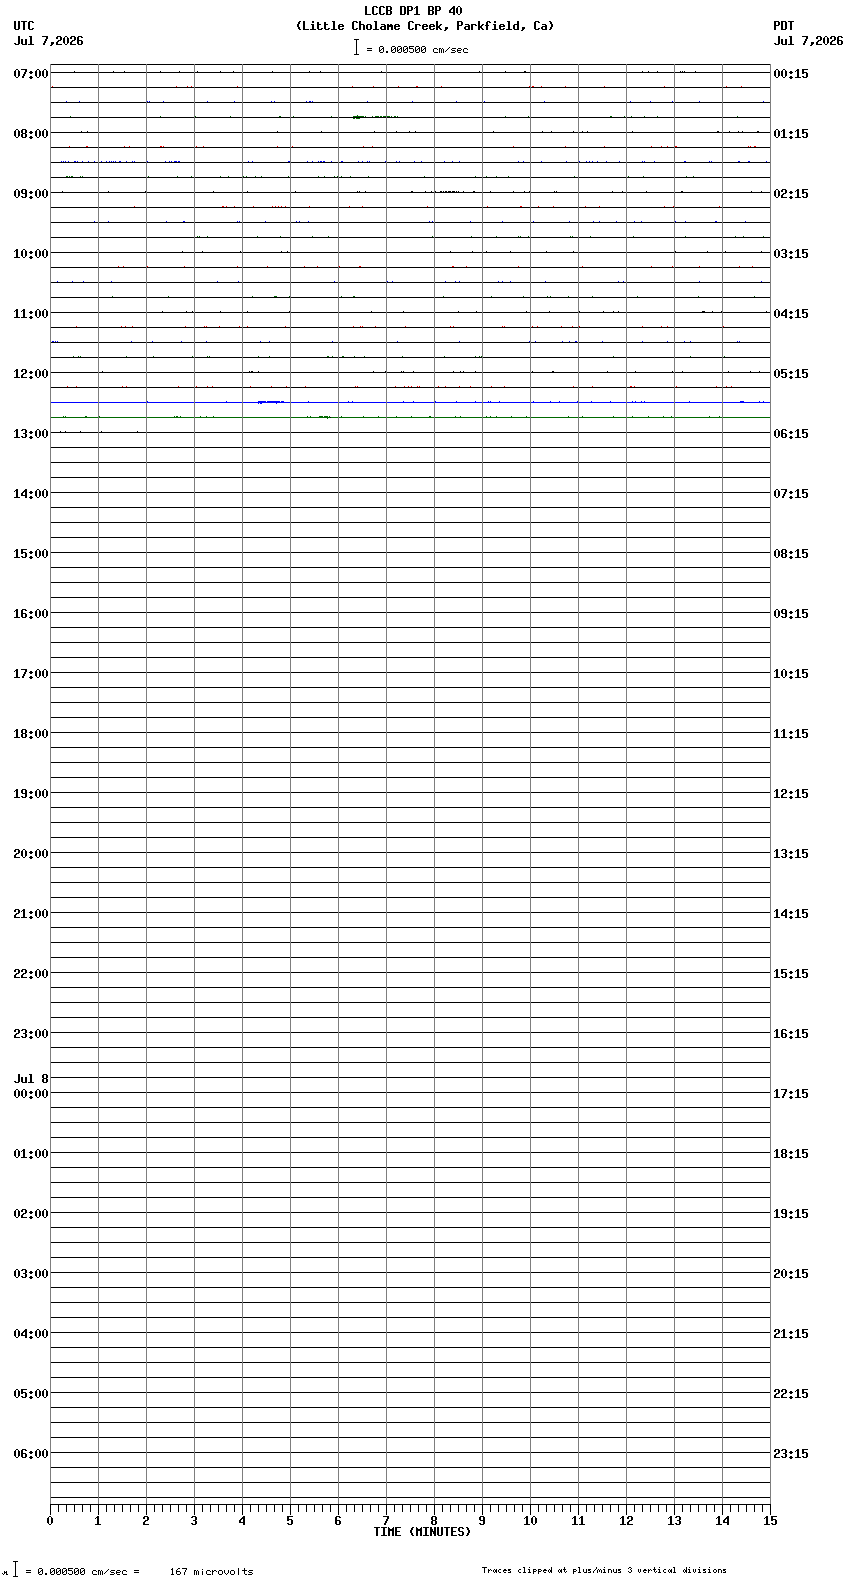Click the '23:15' PDT time label
The height and width of the screenshot is (1584, 850).
pyautogui.click(x=791, y=1454)
